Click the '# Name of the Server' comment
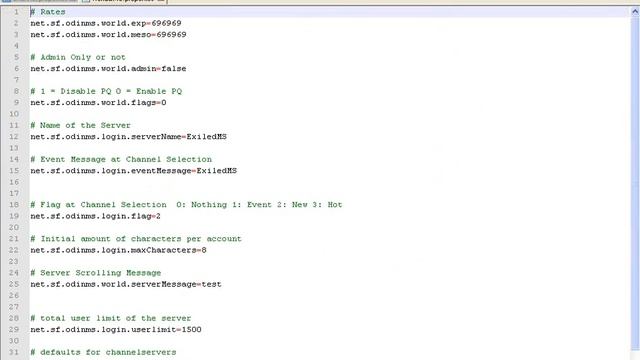Image resolution: width=640 pixels, height=360 pixels. pos(80,125)
